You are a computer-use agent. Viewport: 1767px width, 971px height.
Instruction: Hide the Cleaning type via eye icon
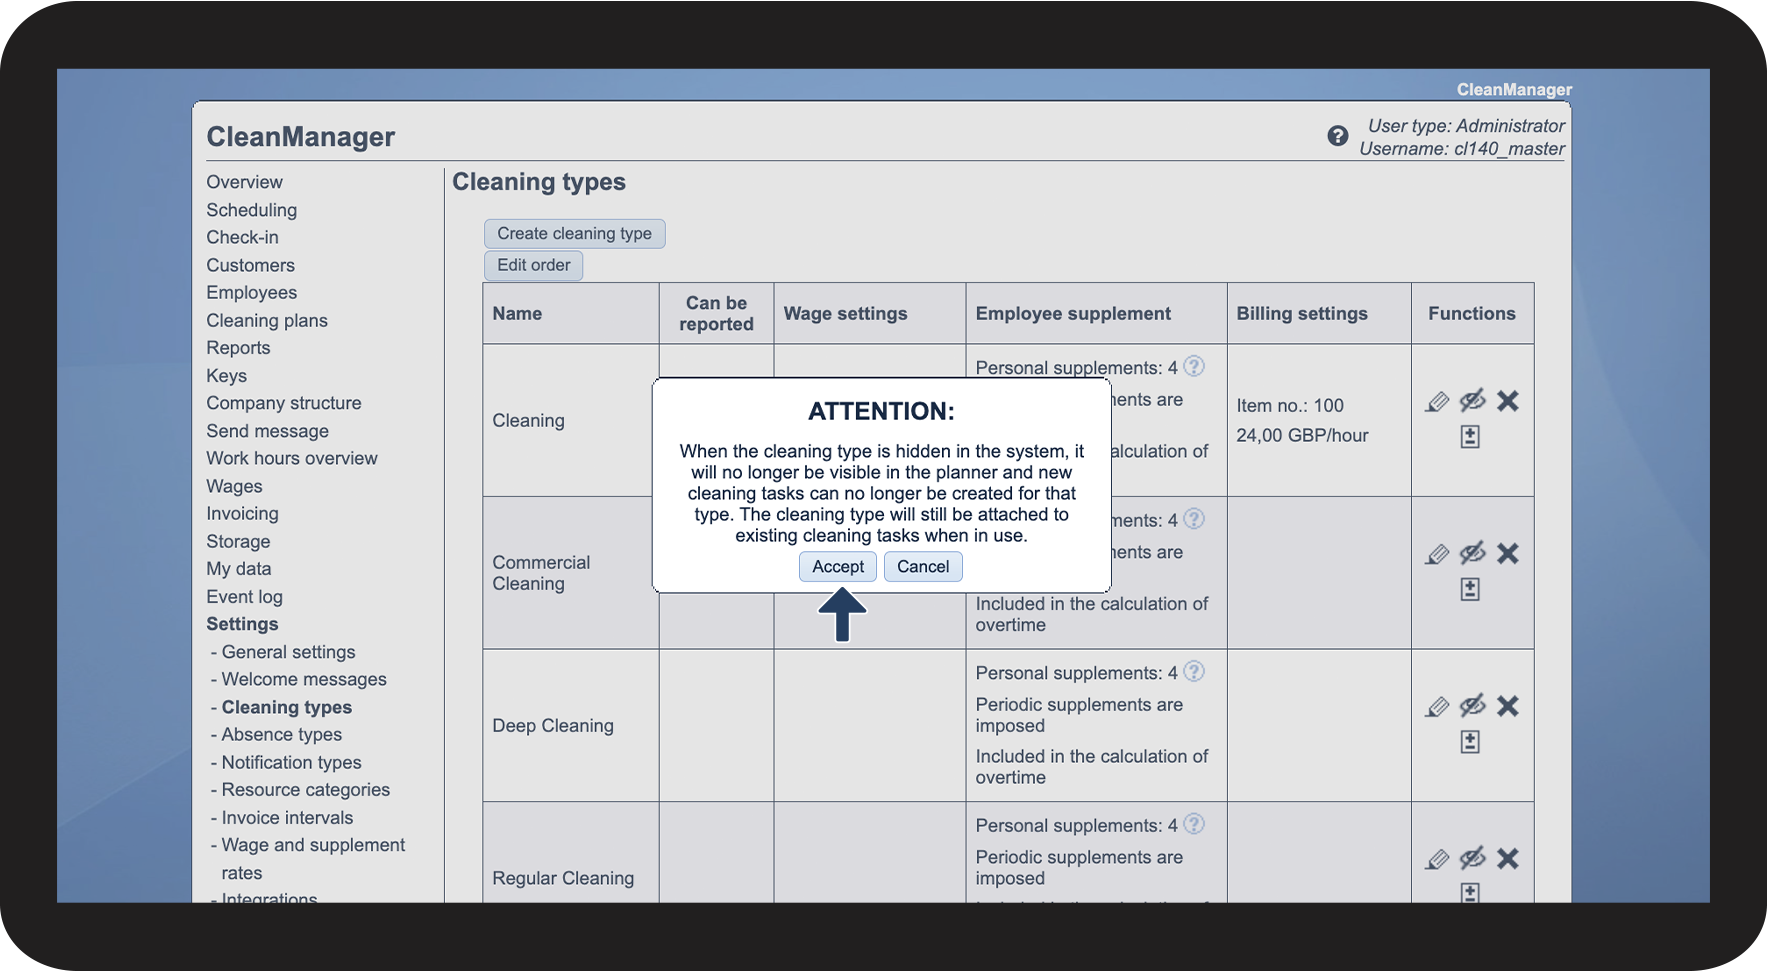(1472, 402)
